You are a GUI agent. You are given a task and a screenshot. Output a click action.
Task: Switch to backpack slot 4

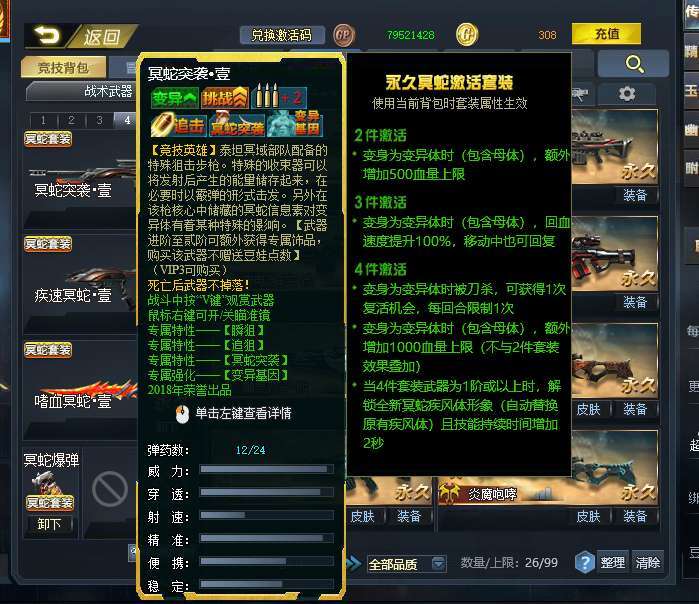point(127,120)
